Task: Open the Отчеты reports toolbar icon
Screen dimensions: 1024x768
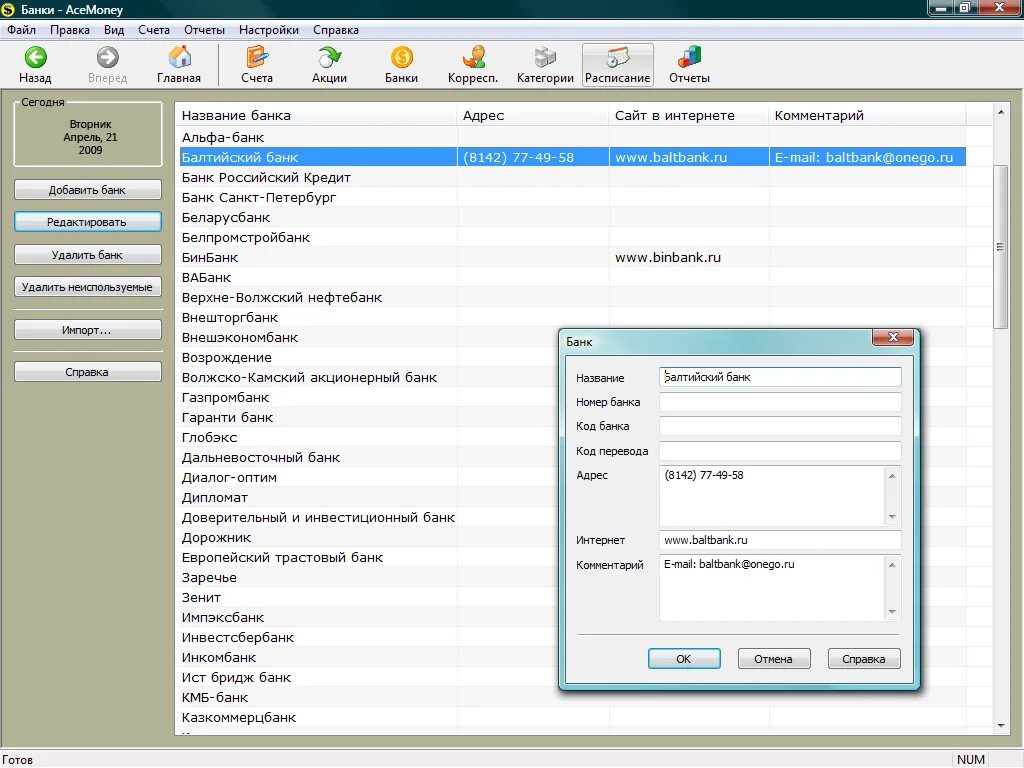Action: coord(689,57)
